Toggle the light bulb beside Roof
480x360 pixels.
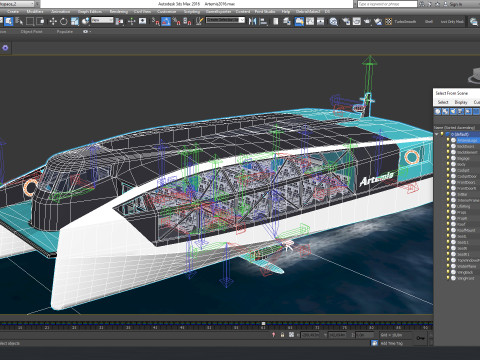pos(448,224)
